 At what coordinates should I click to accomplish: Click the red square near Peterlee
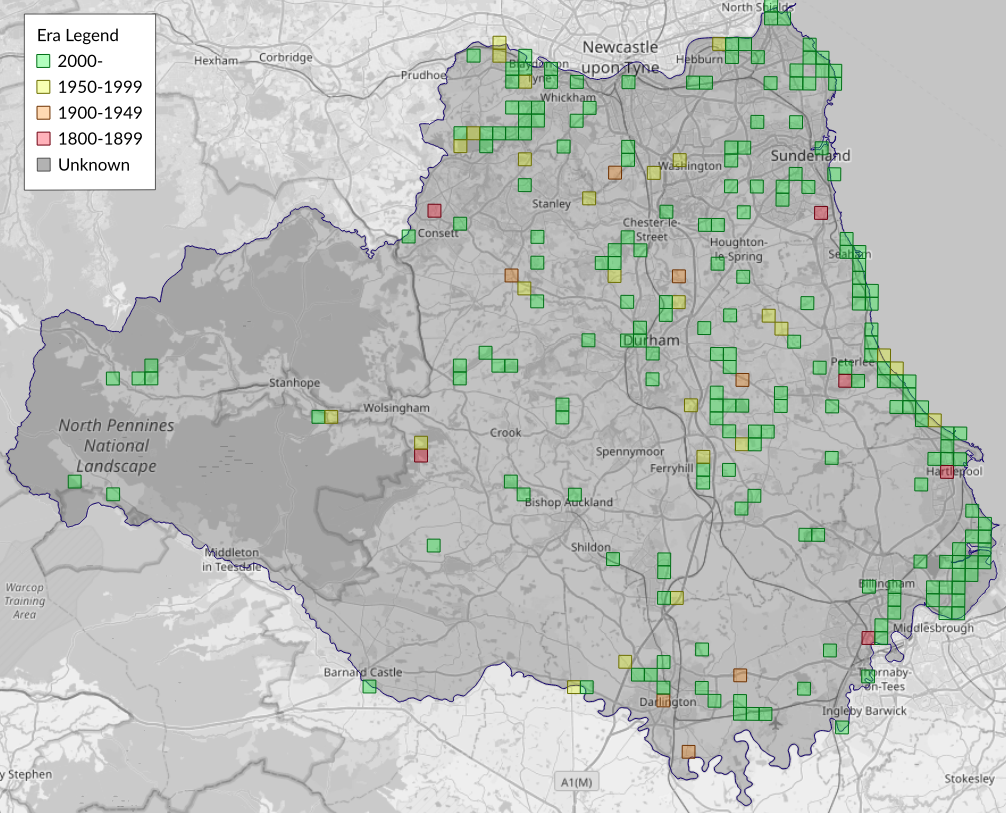(845, 380)
